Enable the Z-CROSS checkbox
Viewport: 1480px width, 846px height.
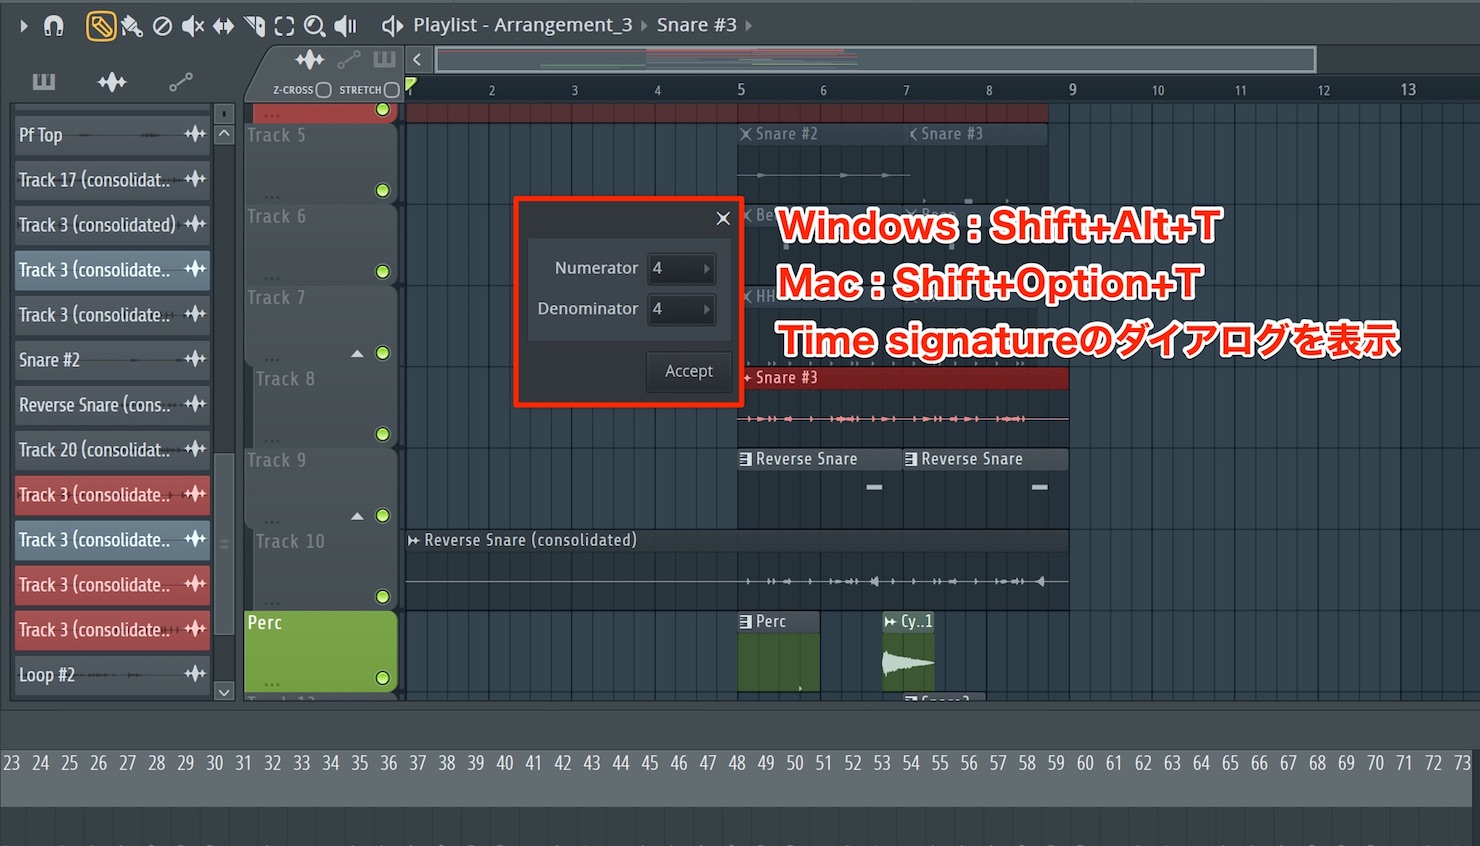click(x=323, y=90)
